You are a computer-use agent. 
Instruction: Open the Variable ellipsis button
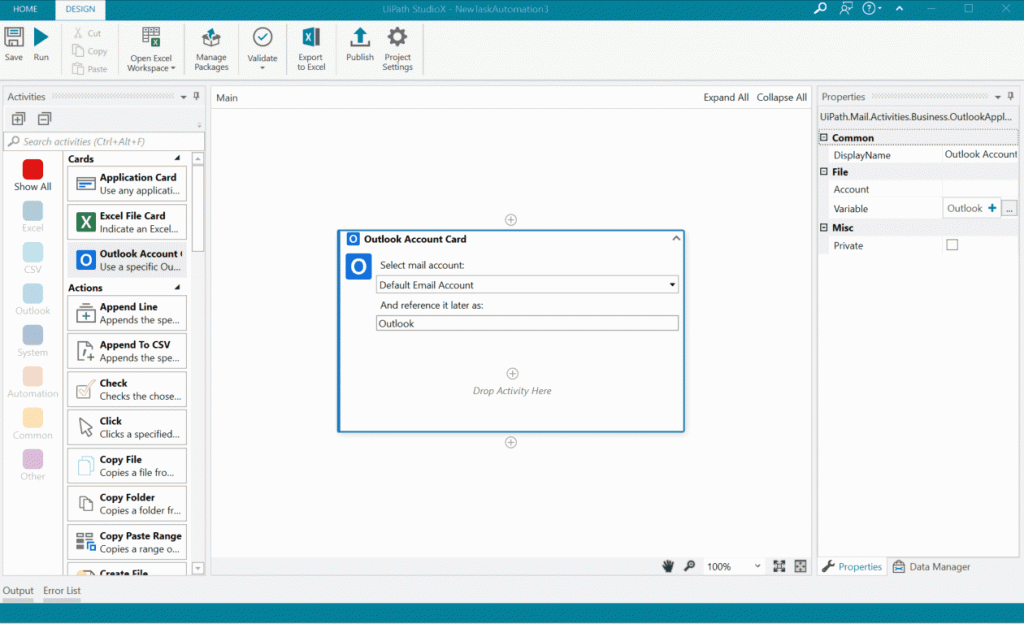point(1009,208)
